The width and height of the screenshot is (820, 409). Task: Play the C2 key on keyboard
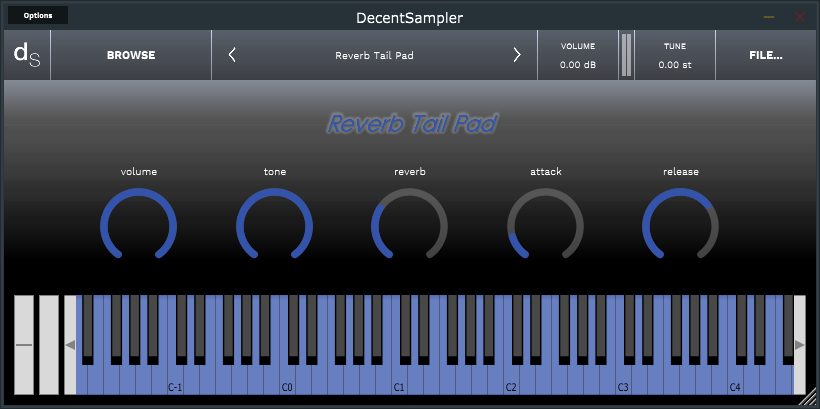(x=511, y=382)
